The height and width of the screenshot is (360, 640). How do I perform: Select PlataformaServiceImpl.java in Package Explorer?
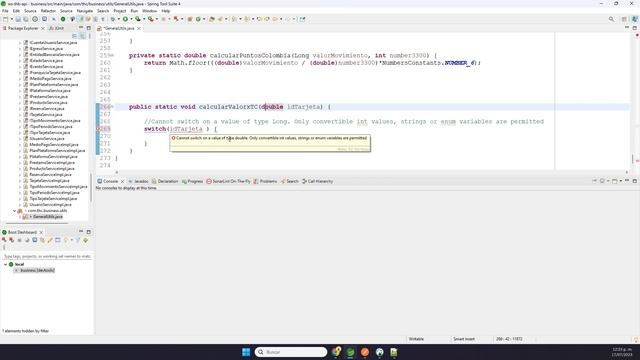[53, 156]
